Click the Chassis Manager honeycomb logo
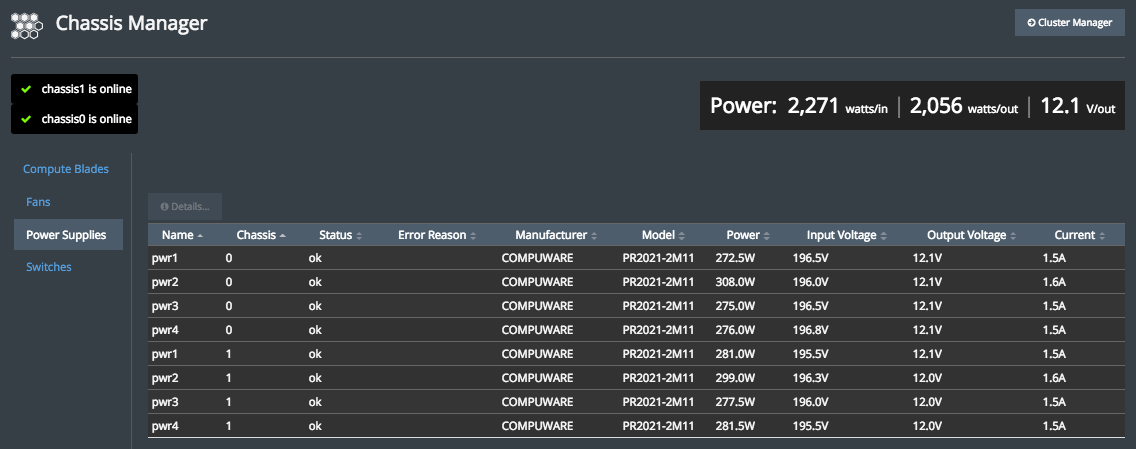 point(26,24)
